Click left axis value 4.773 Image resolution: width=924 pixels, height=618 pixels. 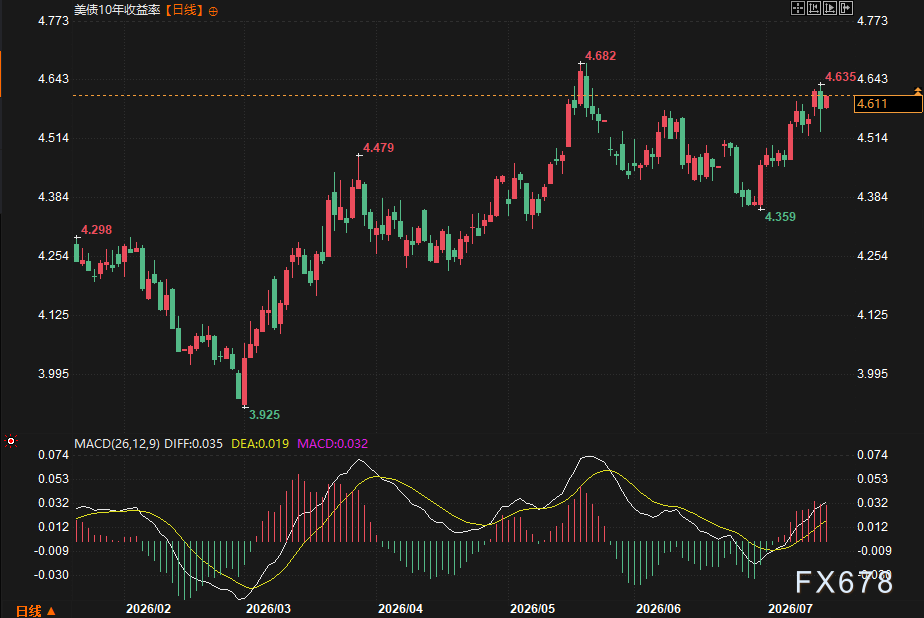coord(54,21)
